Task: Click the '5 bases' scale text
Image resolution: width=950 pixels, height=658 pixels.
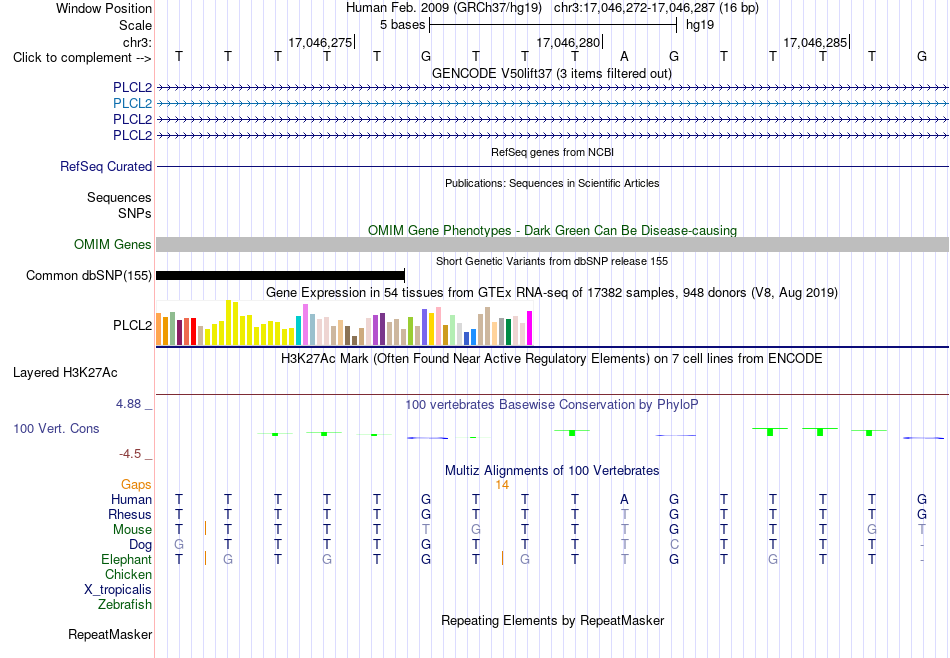Action: pos(402,25)
